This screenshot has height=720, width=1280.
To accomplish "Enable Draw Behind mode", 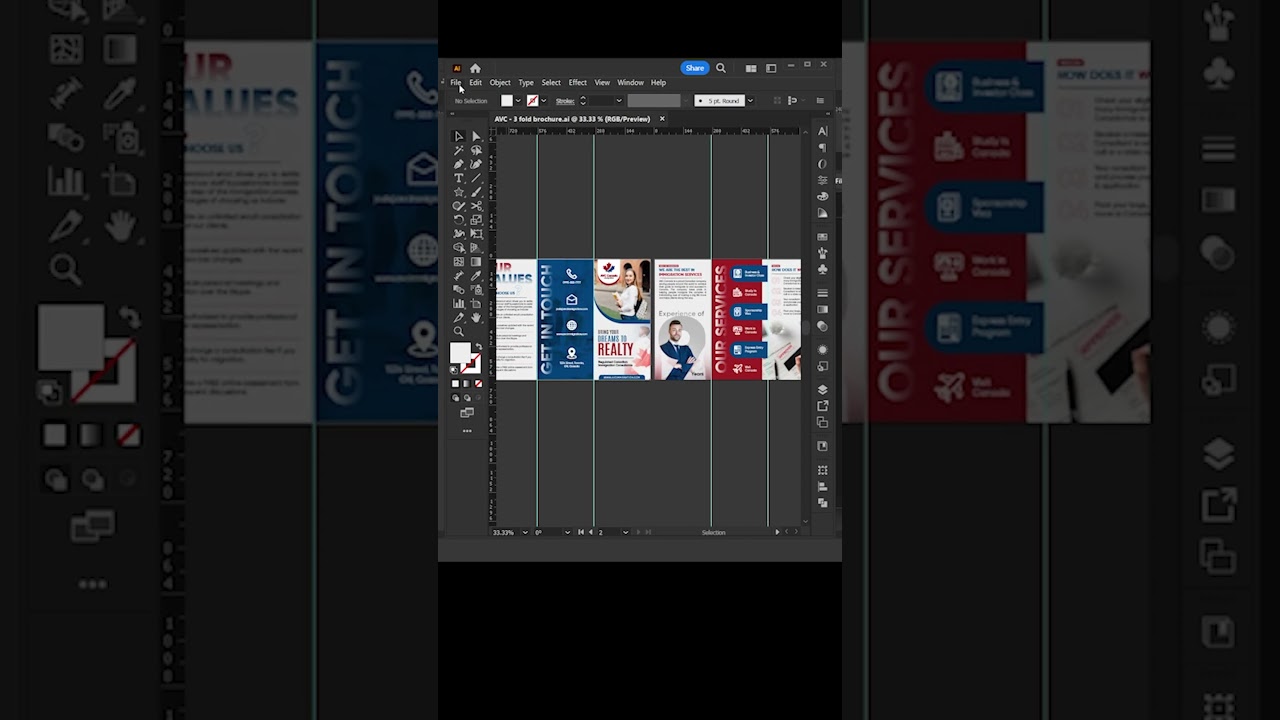I will coord(467,398).
